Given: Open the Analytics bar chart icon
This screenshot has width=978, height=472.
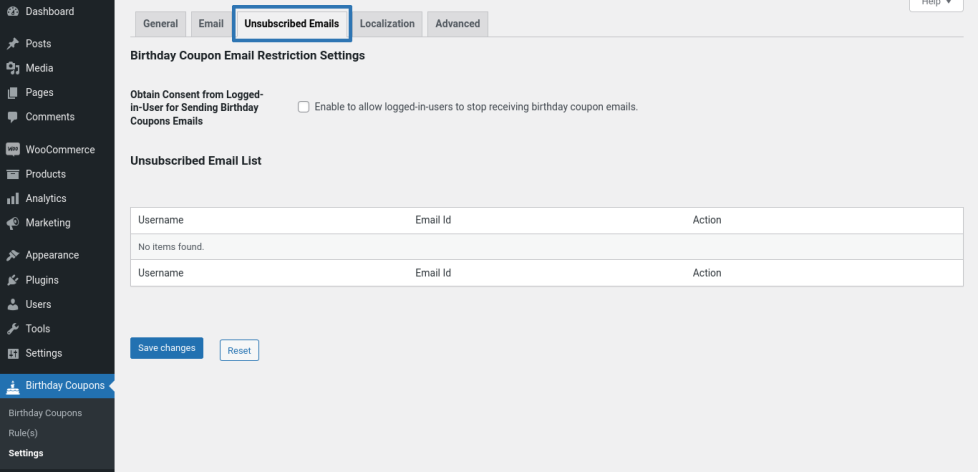Looking at the screenshot, I should (13, 199).
